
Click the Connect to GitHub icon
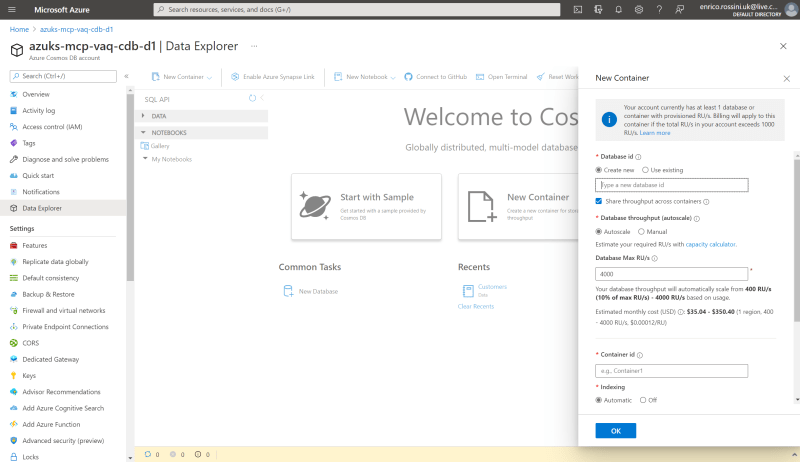(408, 77)
